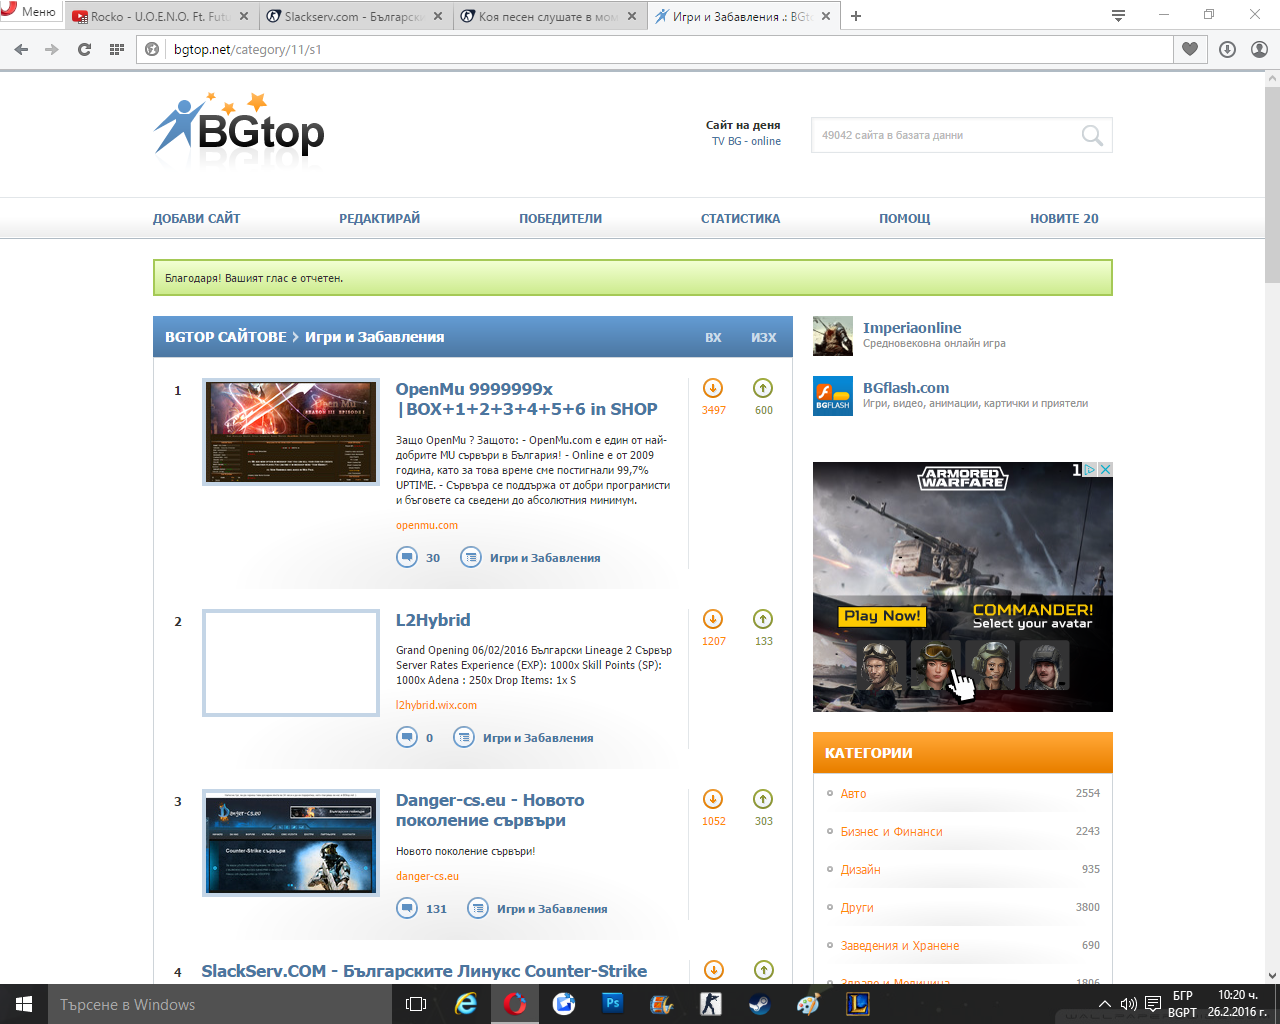
Task: Open the Danger-cs.eu title link
Action: click(490, 810)
